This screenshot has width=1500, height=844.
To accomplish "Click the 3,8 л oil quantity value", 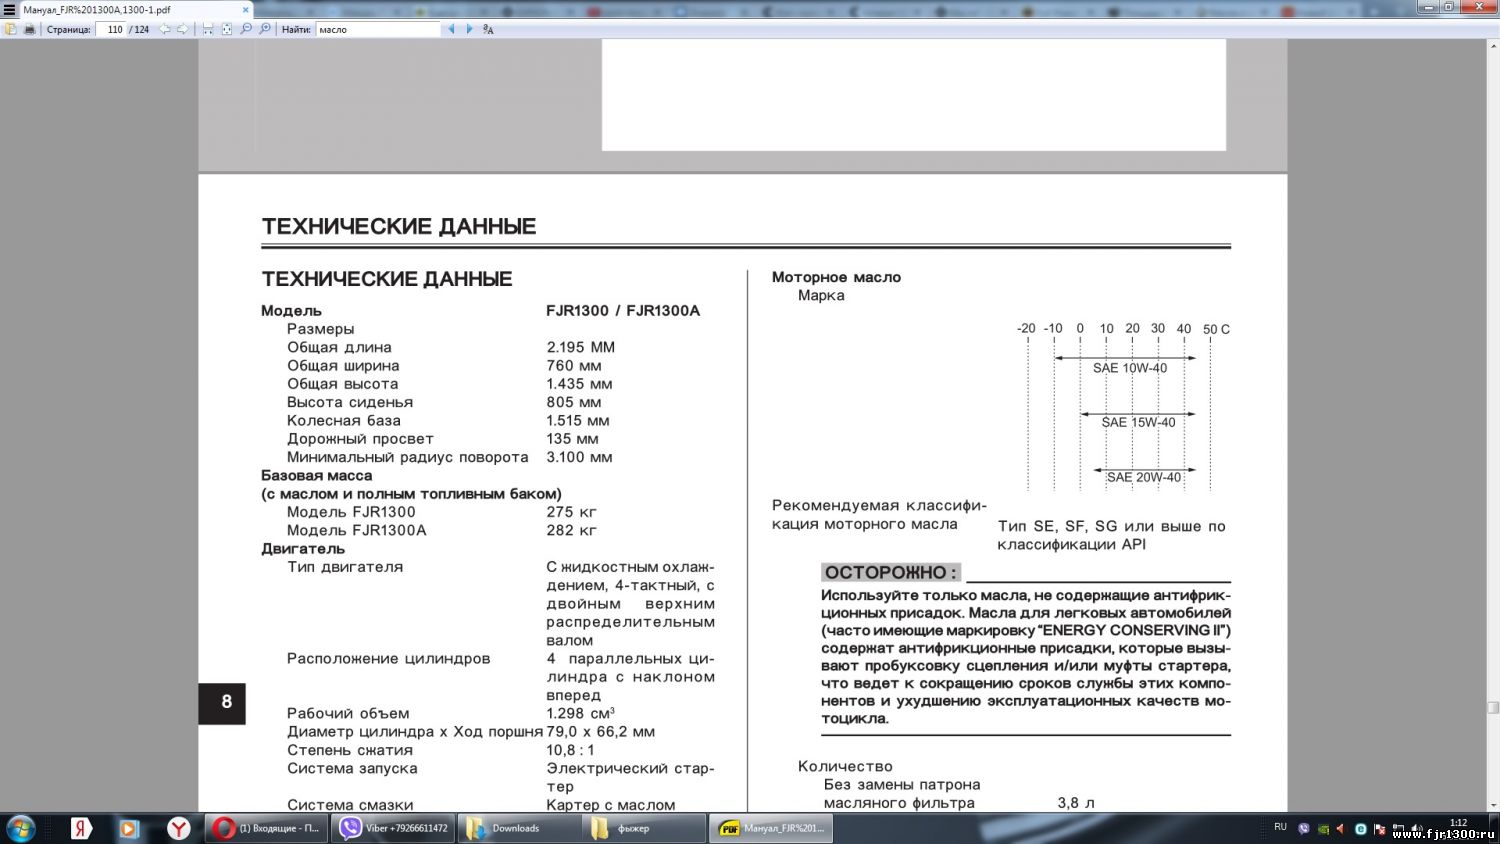I will pyautogui.click(x=1076, y=803).
